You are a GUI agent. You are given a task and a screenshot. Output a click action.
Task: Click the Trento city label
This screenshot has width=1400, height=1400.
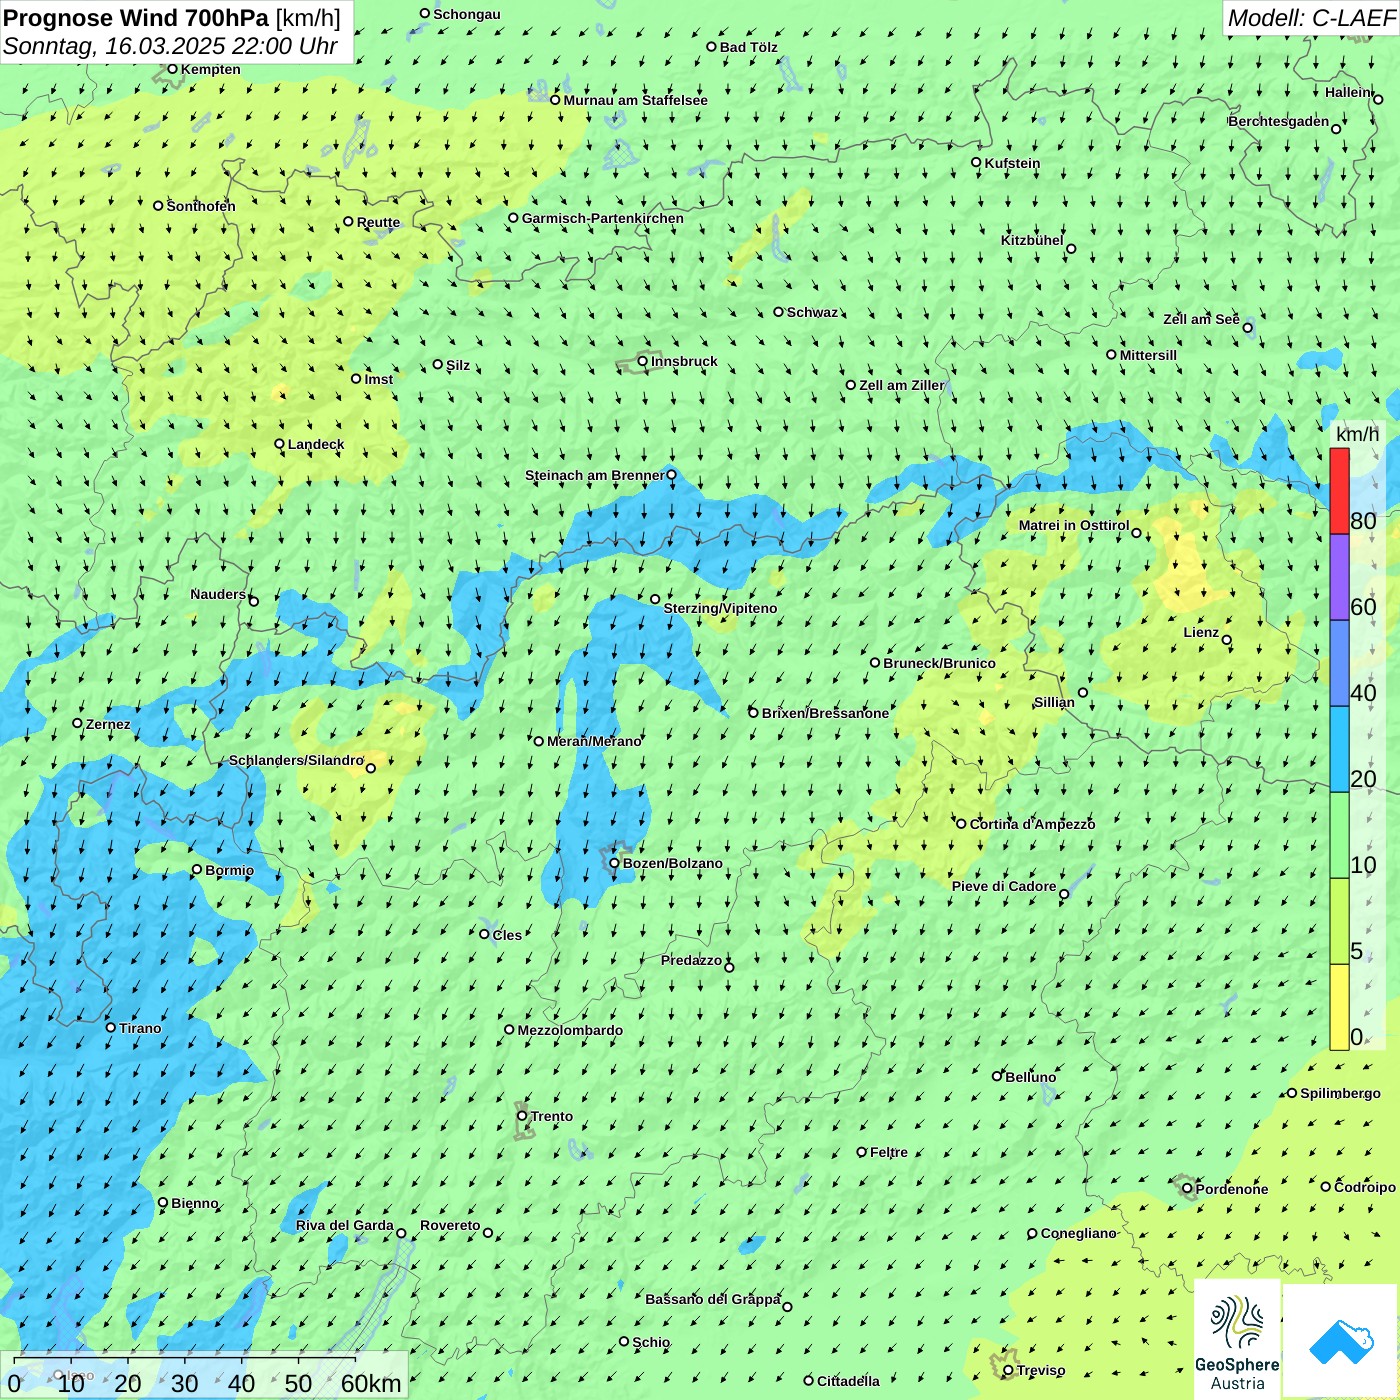552,1116
